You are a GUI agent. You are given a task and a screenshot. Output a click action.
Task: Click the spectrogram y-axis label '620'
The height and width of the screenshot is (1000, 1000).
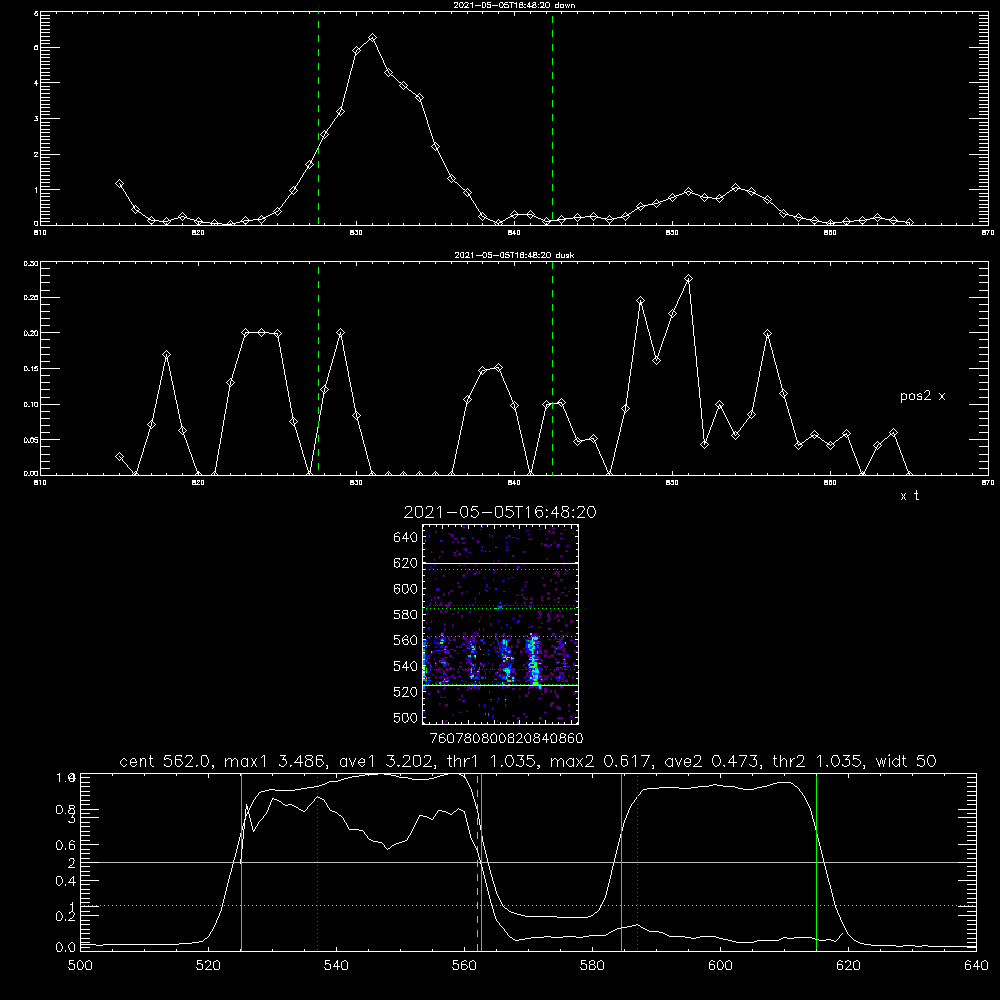pyautogui.click(x=406, y=563)
